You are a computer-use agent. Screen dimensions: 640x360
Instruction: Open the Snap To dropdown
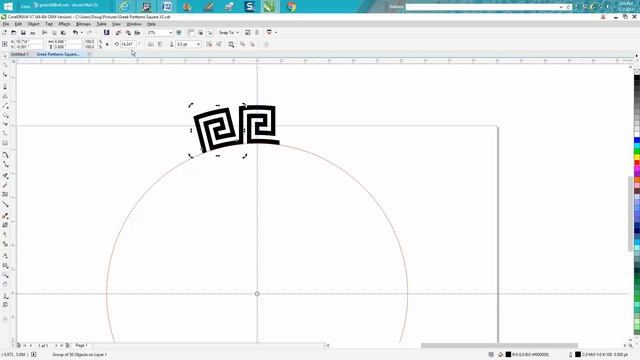[228, 33]
